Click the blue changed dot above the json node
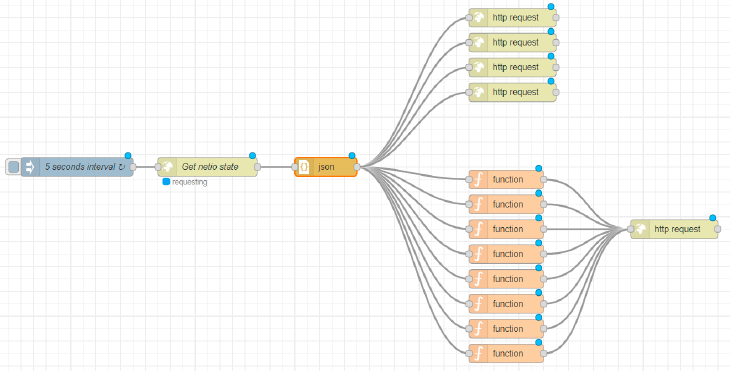This screenshot has height=371, width=730. pos(352,155)
